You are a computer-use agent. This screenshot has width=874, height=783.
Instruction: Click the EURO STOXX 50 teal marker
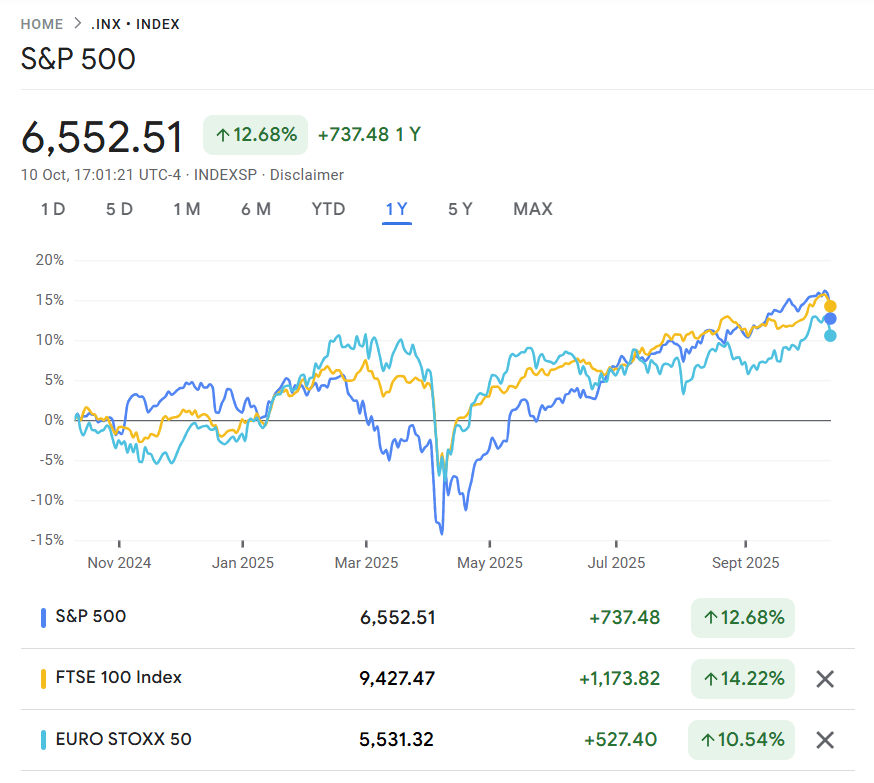[x=44, y=740]
